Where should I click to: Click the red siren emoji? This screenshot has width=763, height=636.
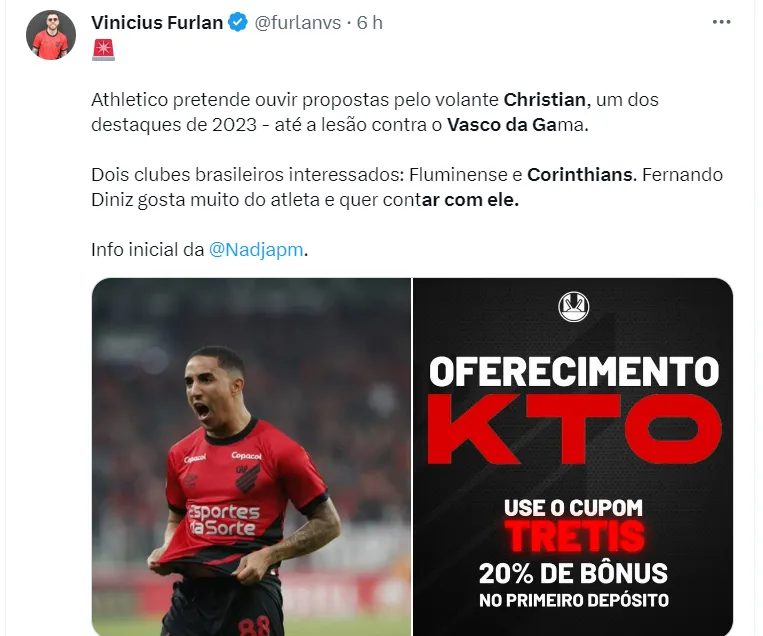[104, 49]
